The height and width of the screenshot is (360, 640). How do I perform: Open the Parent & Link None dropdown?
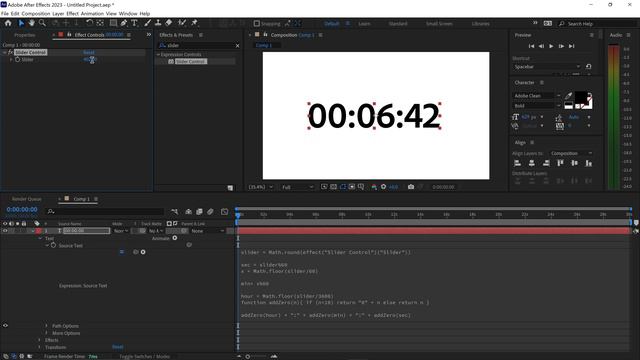click(x=208, y=231)
